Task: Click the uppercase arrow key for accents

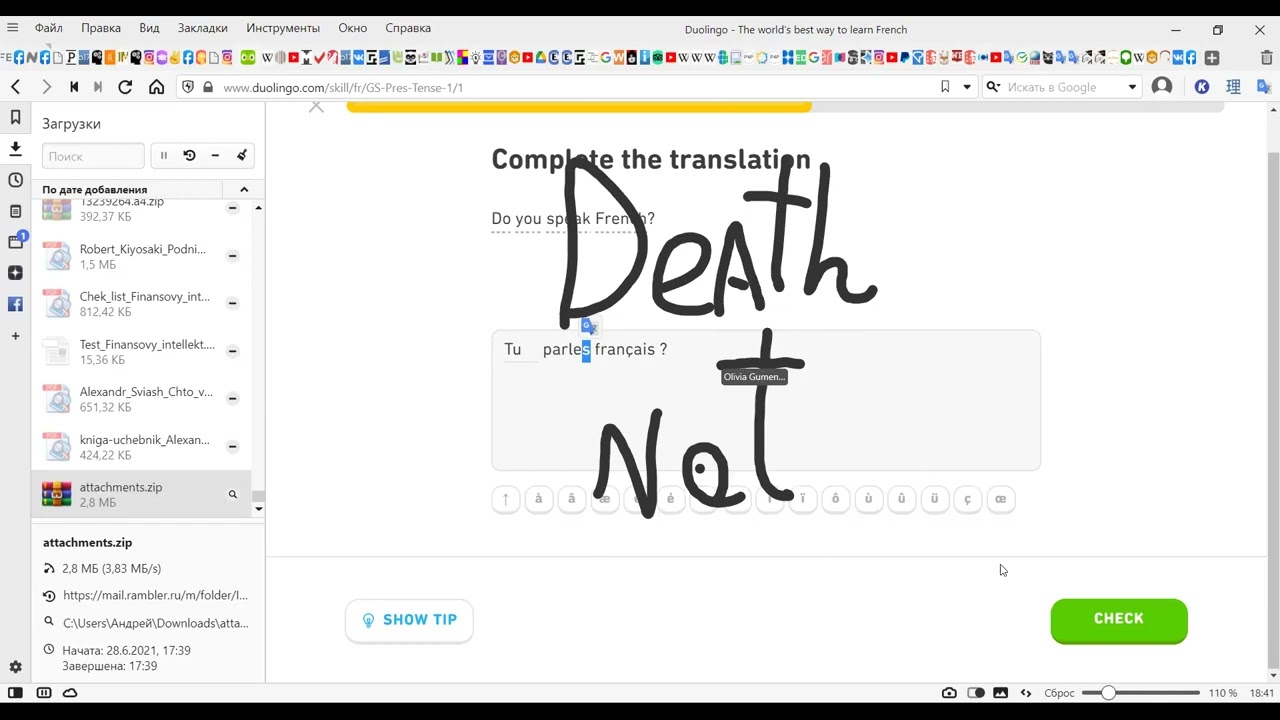Action: click(506, 499)
